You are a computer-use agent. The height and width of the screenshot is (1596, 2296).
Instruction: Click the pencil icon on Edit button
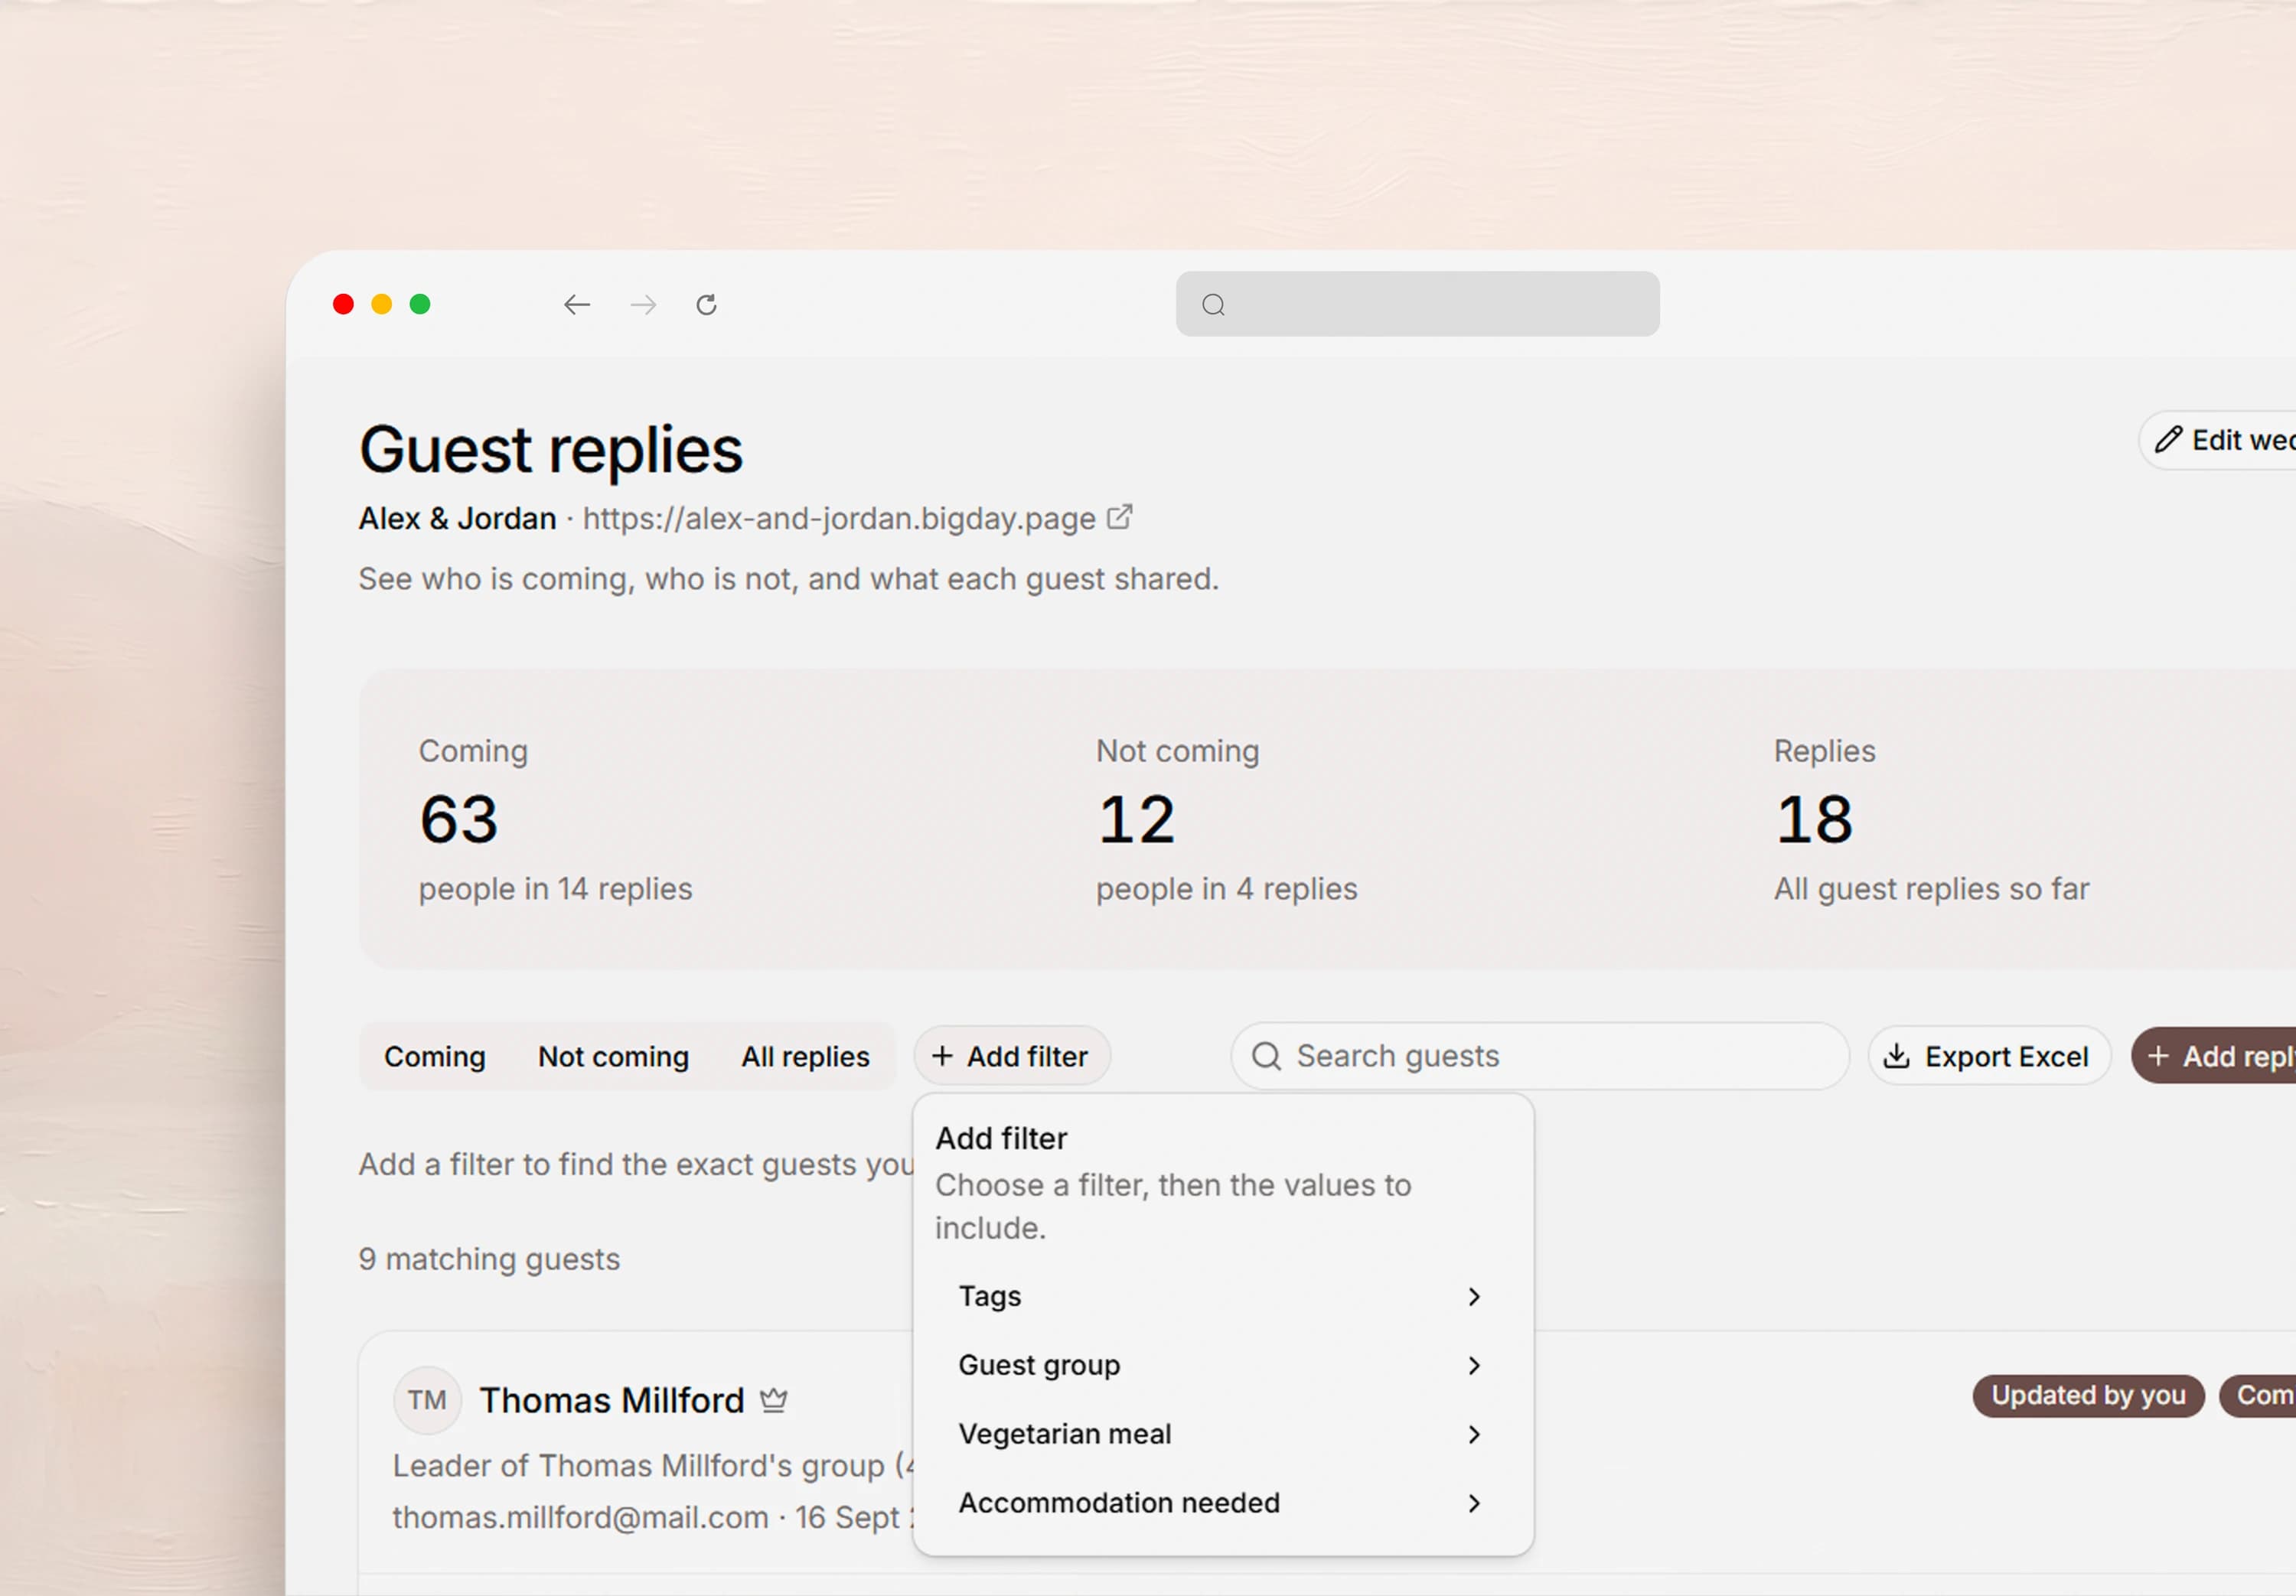(x=2167, y=440)
